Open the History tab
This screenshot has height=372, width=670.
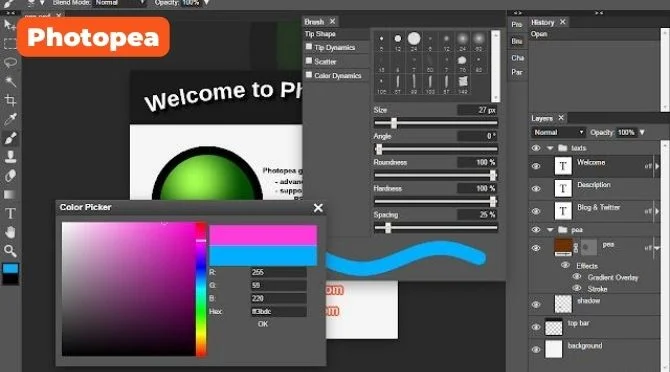coord(542,22)
